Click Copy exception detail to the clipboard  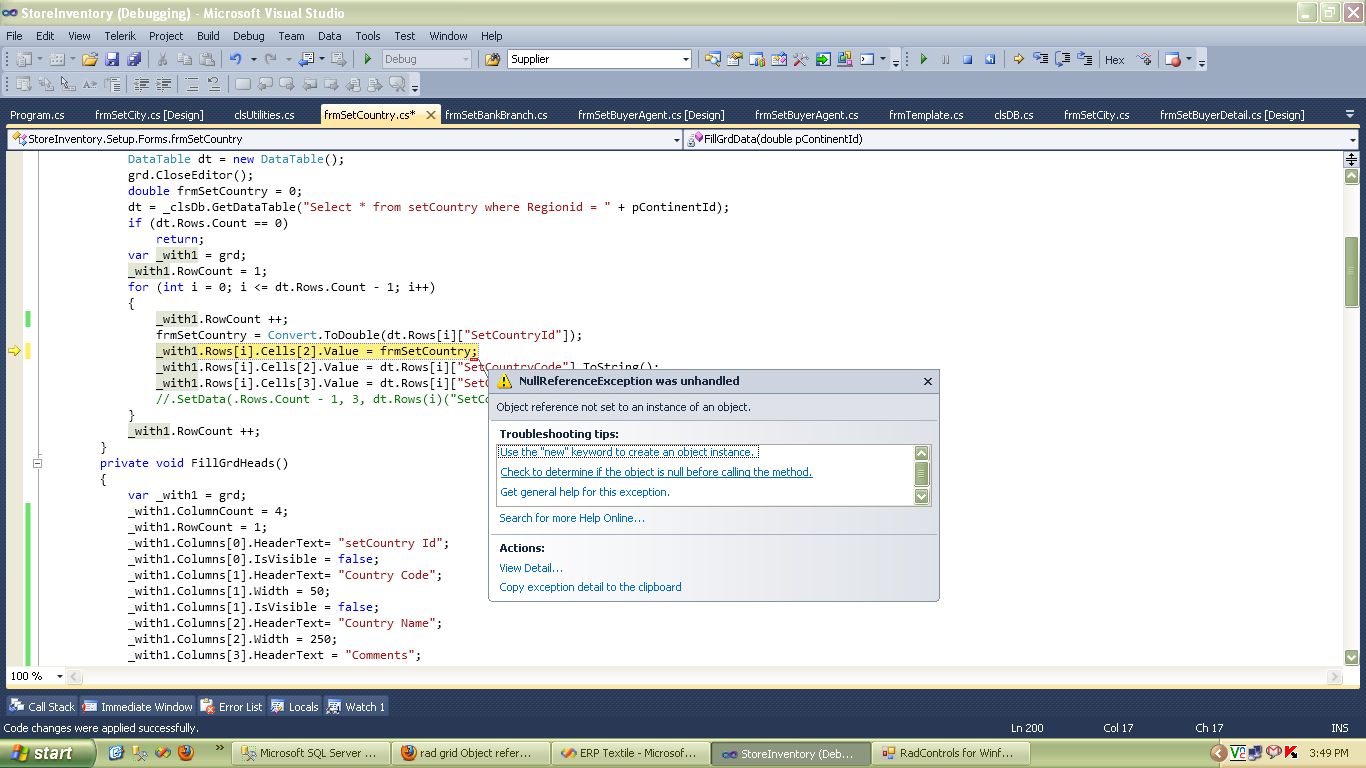[x=590, y=587]
